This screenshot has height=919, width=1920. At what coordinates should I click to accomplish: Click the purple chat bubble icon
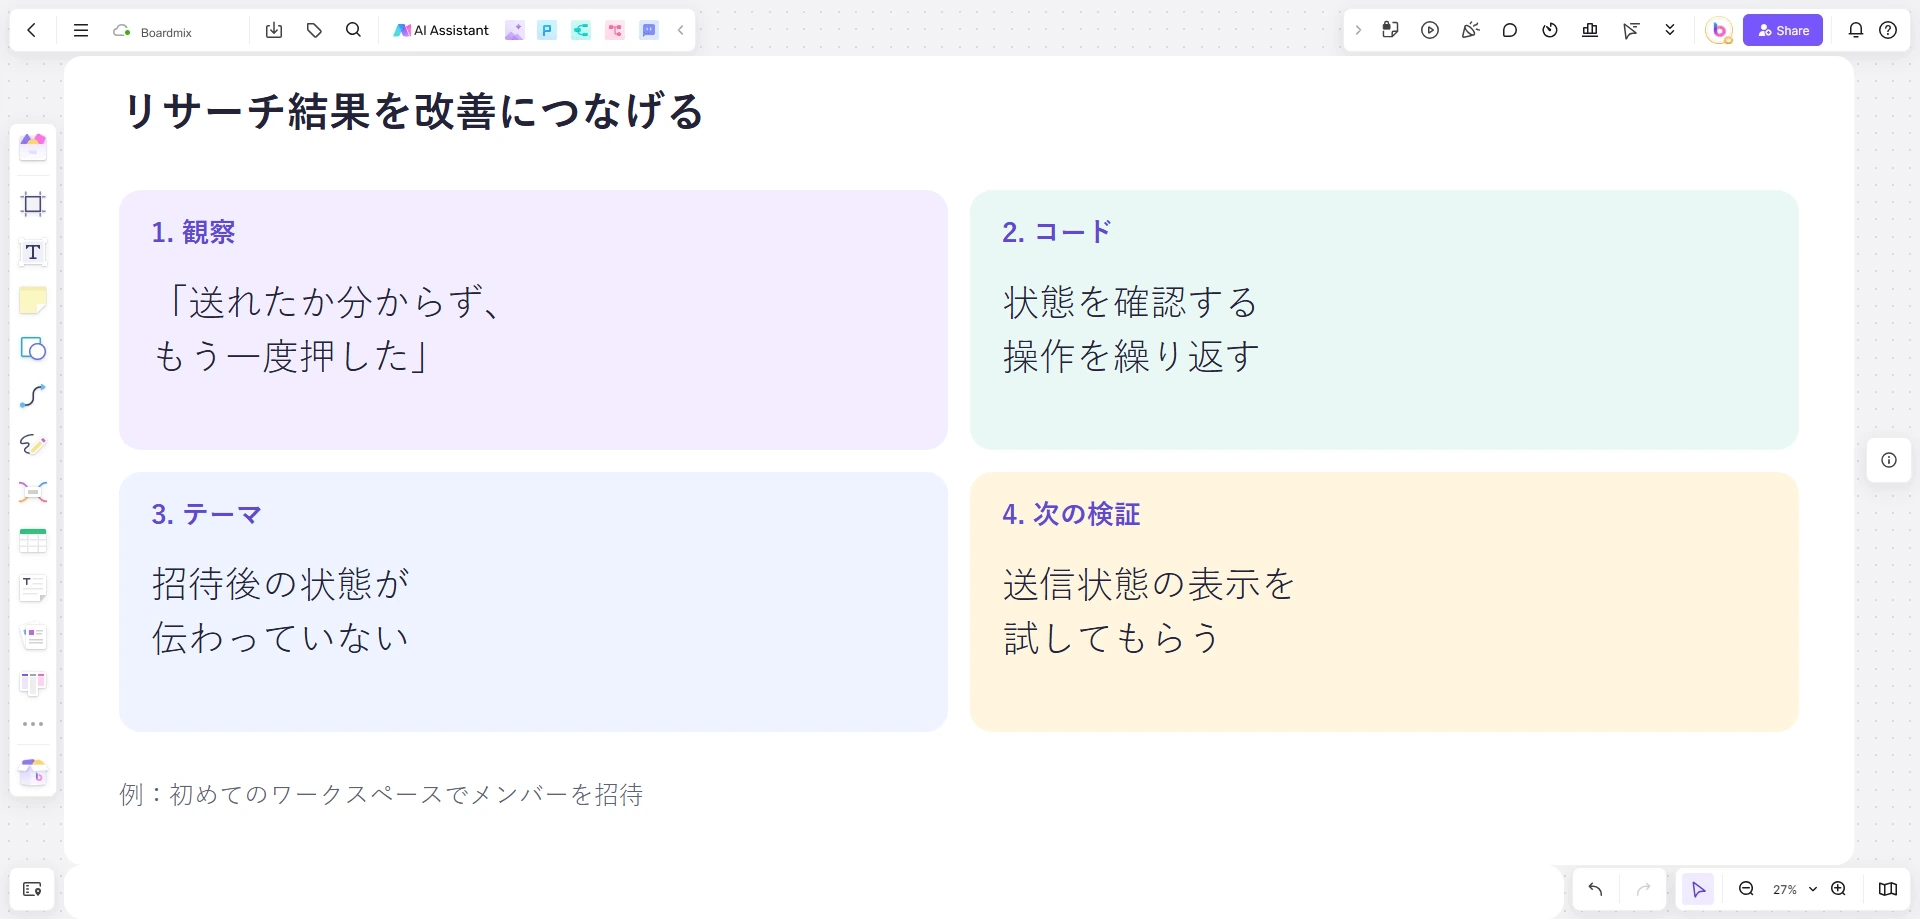point(649,30)
